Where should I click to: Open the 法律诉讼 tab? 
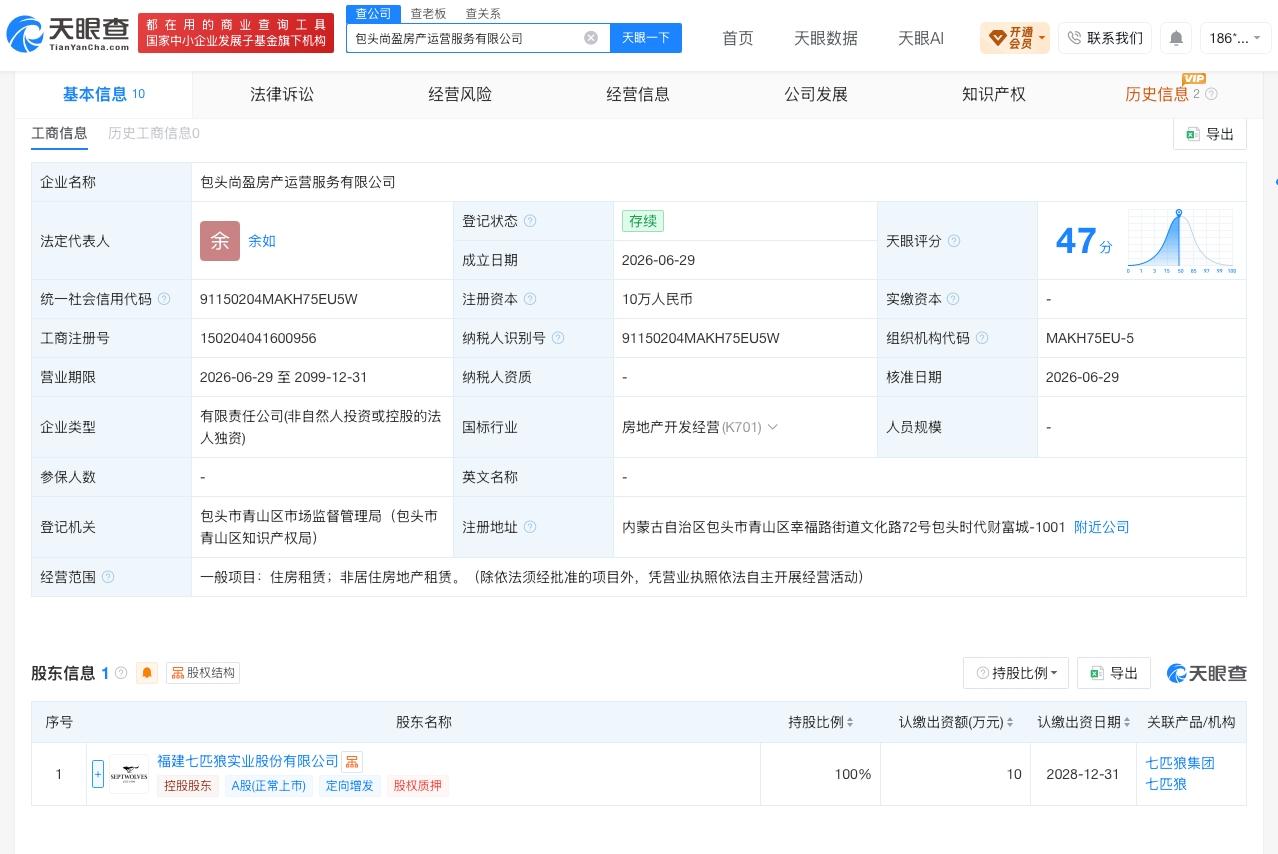pos(282,94)
